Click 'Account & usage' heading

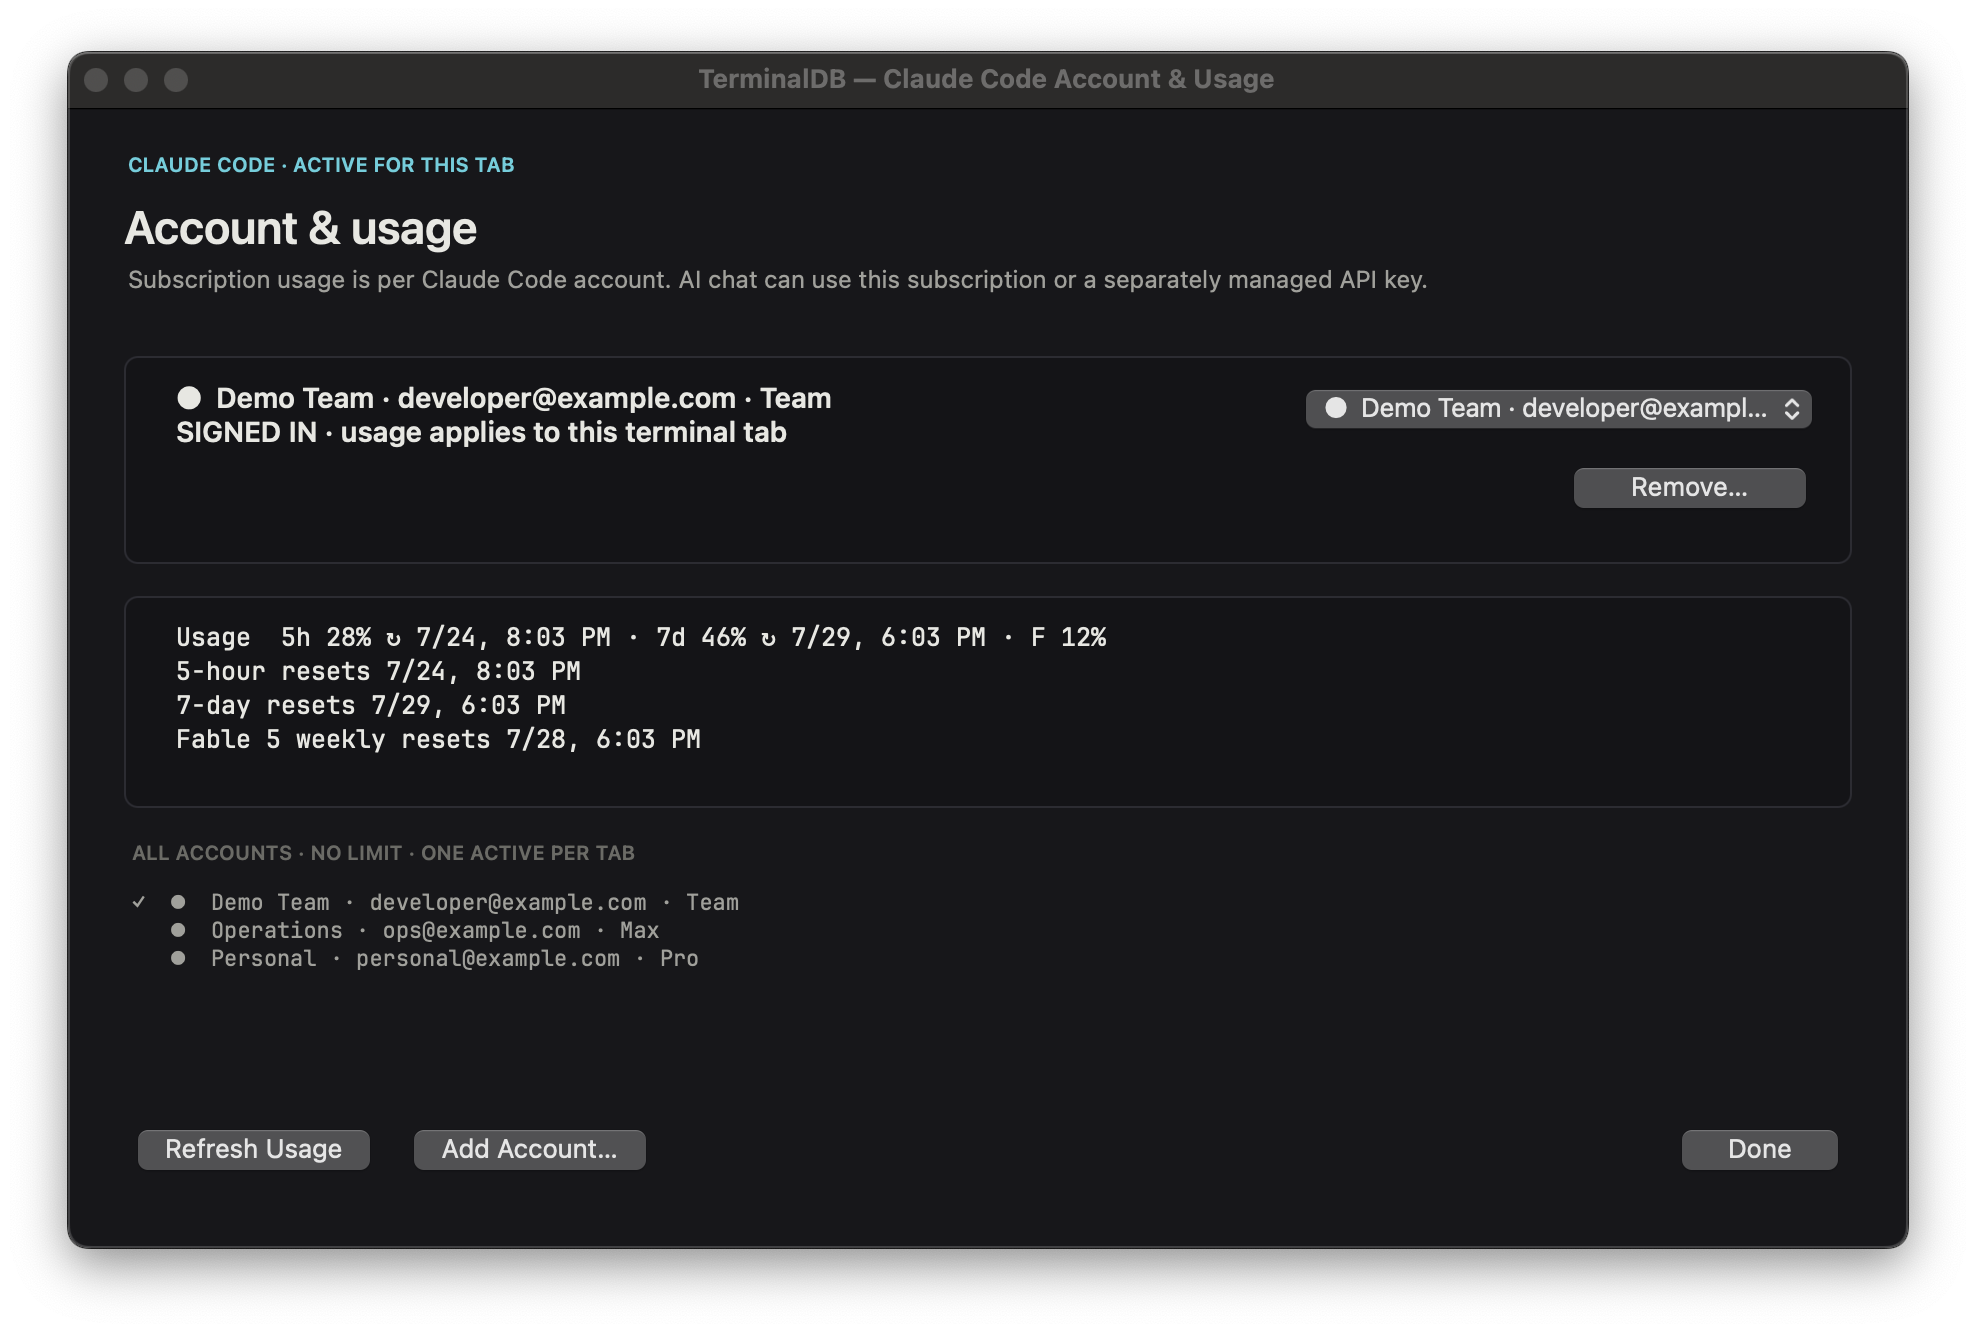coord(301,228)
